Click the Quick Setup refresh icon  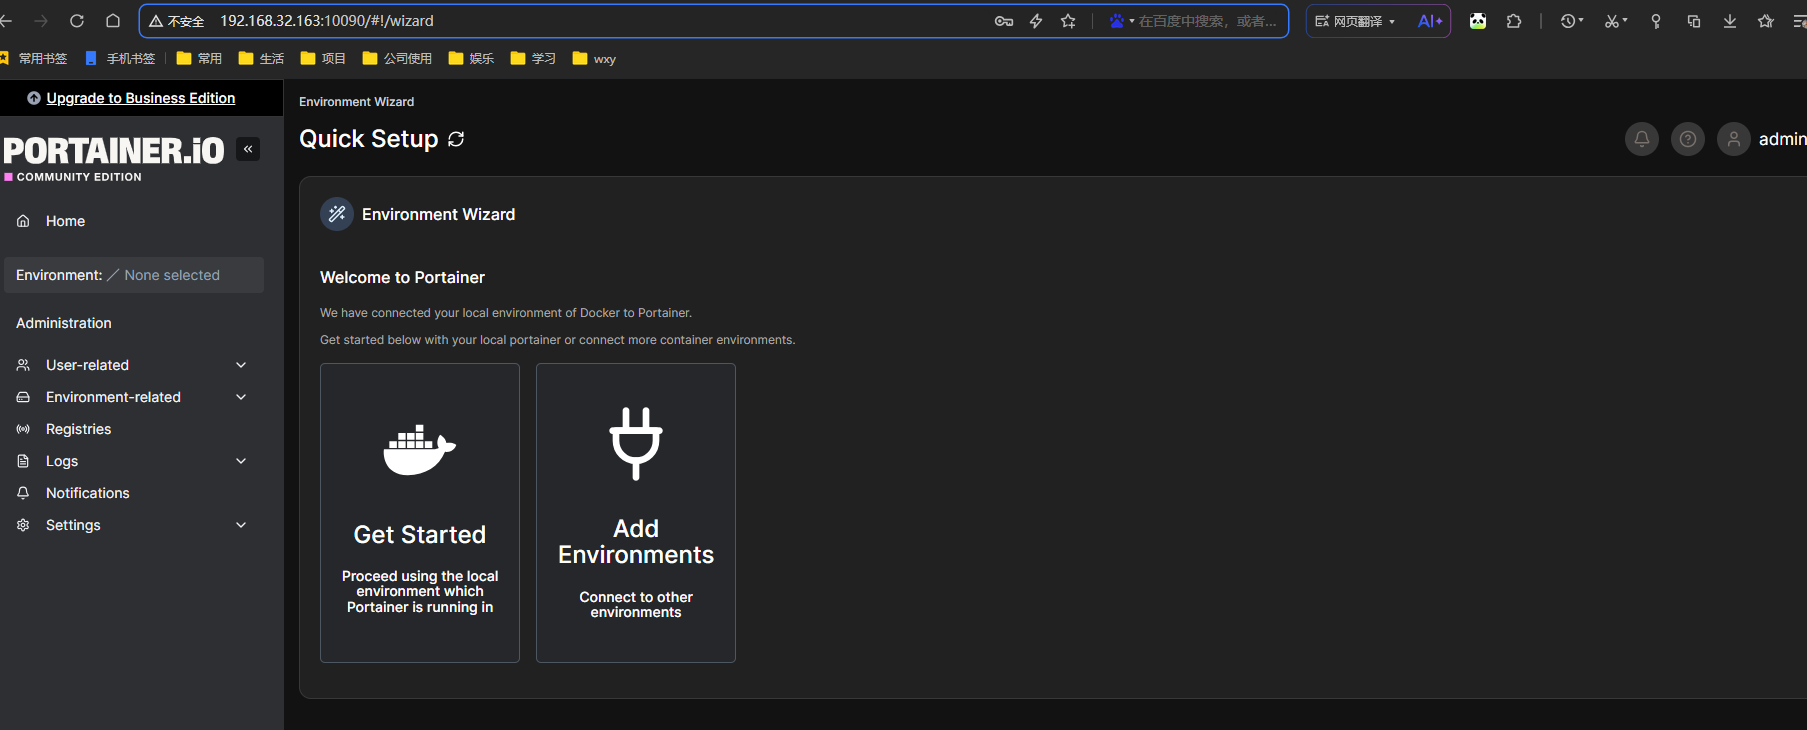click(x=456, y=139)
